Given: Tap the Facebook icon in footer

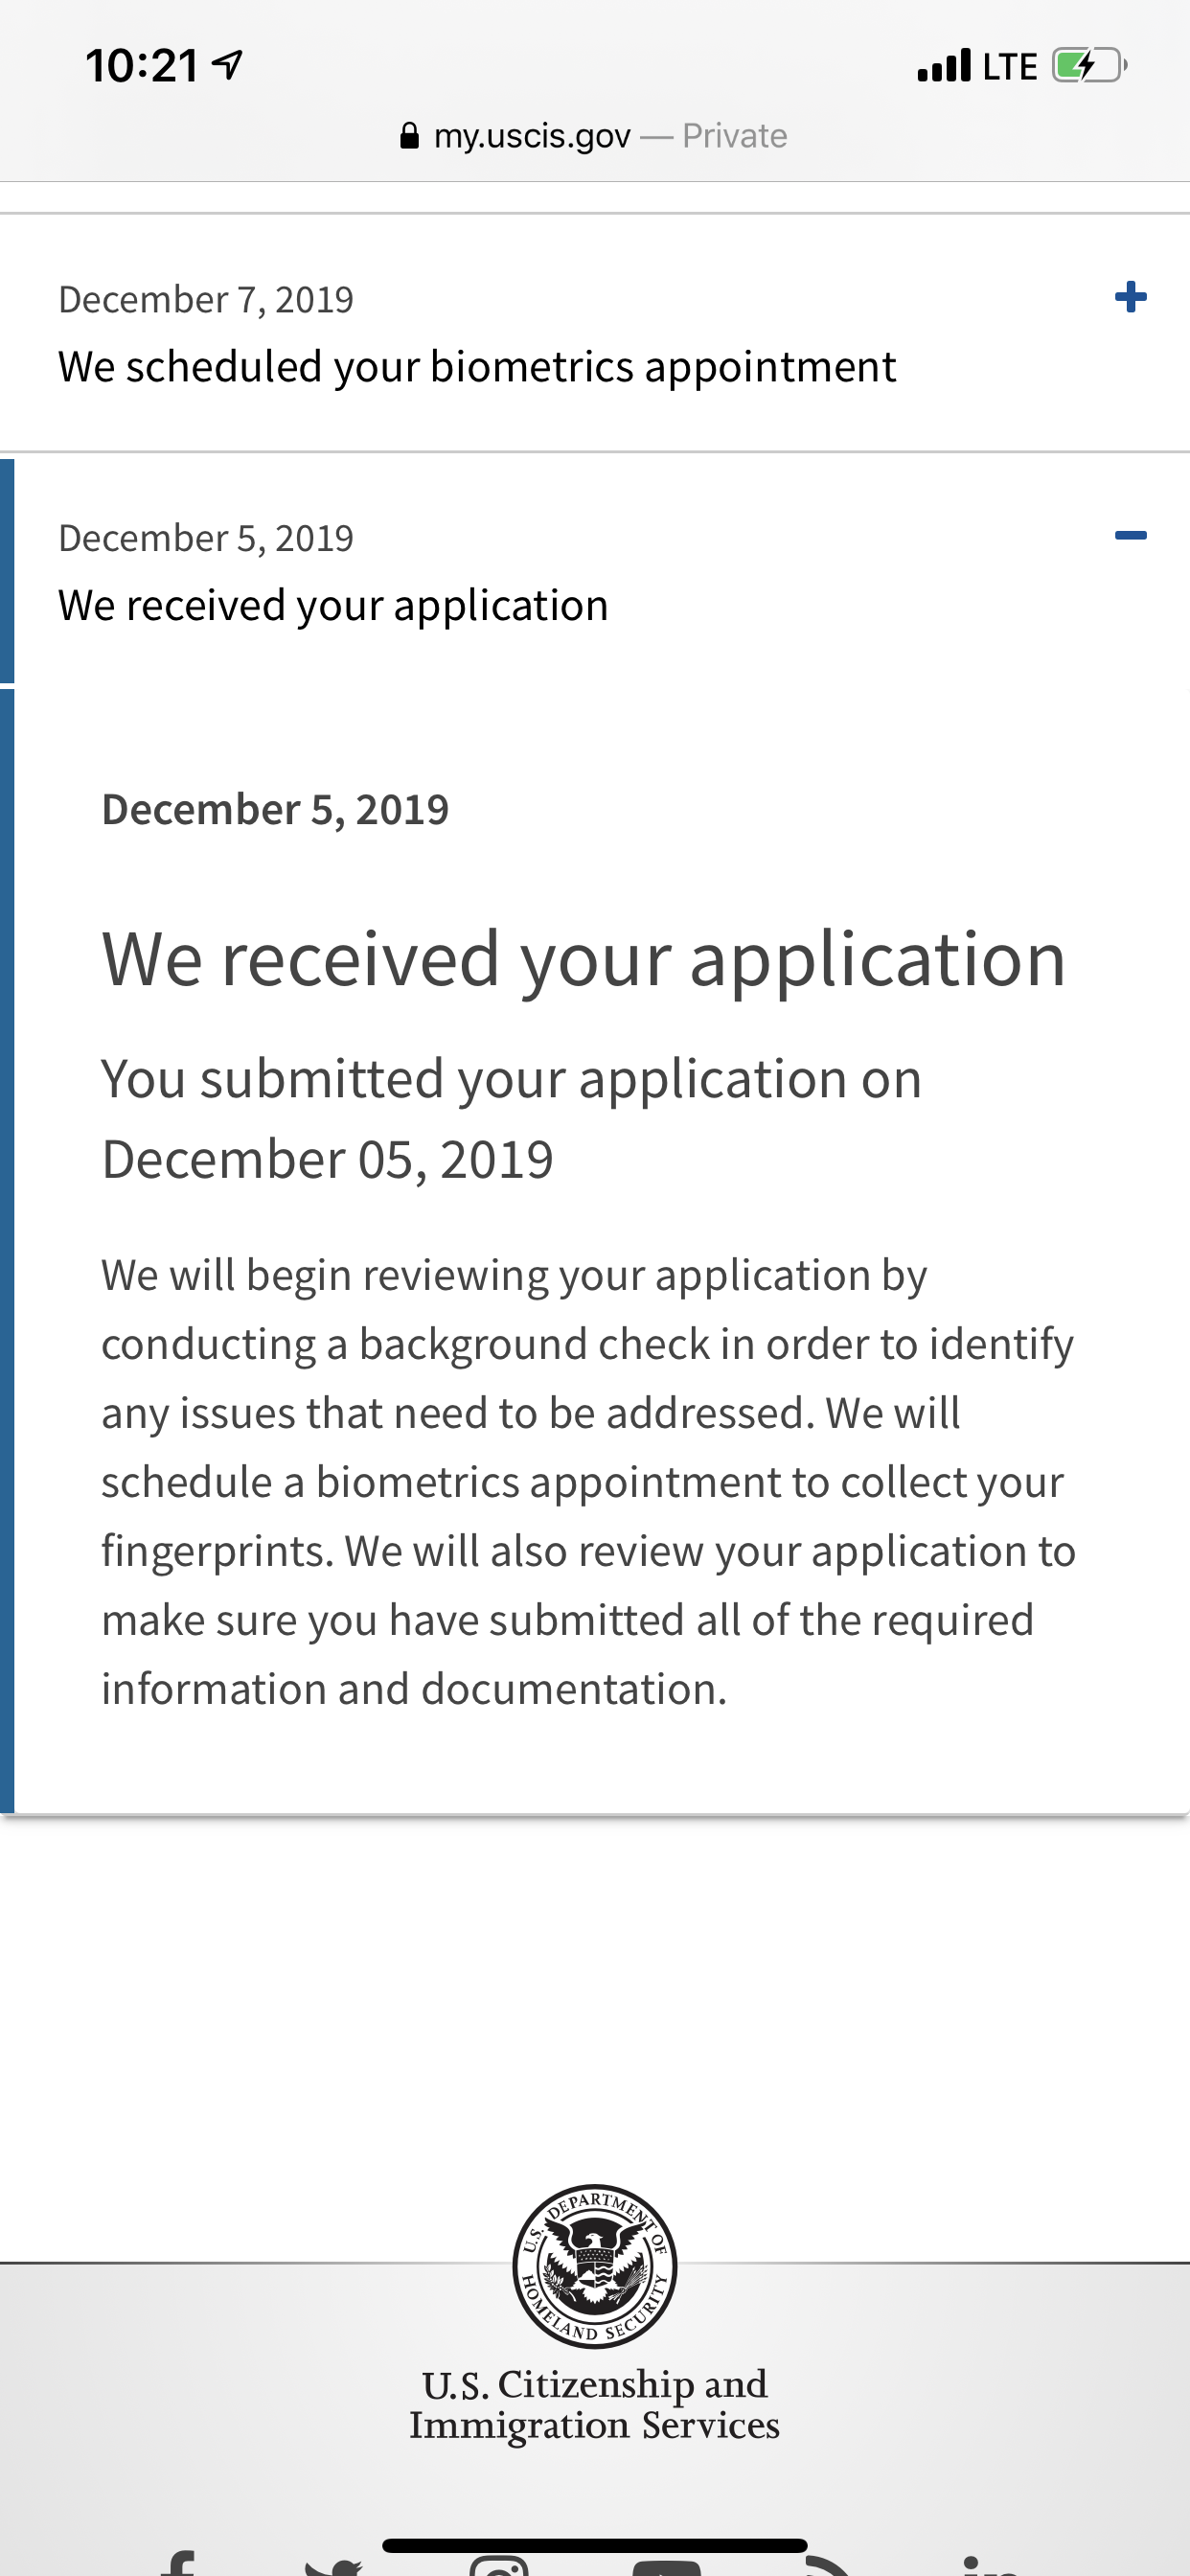Looking at the screenshot, I should pos(178,2563).
